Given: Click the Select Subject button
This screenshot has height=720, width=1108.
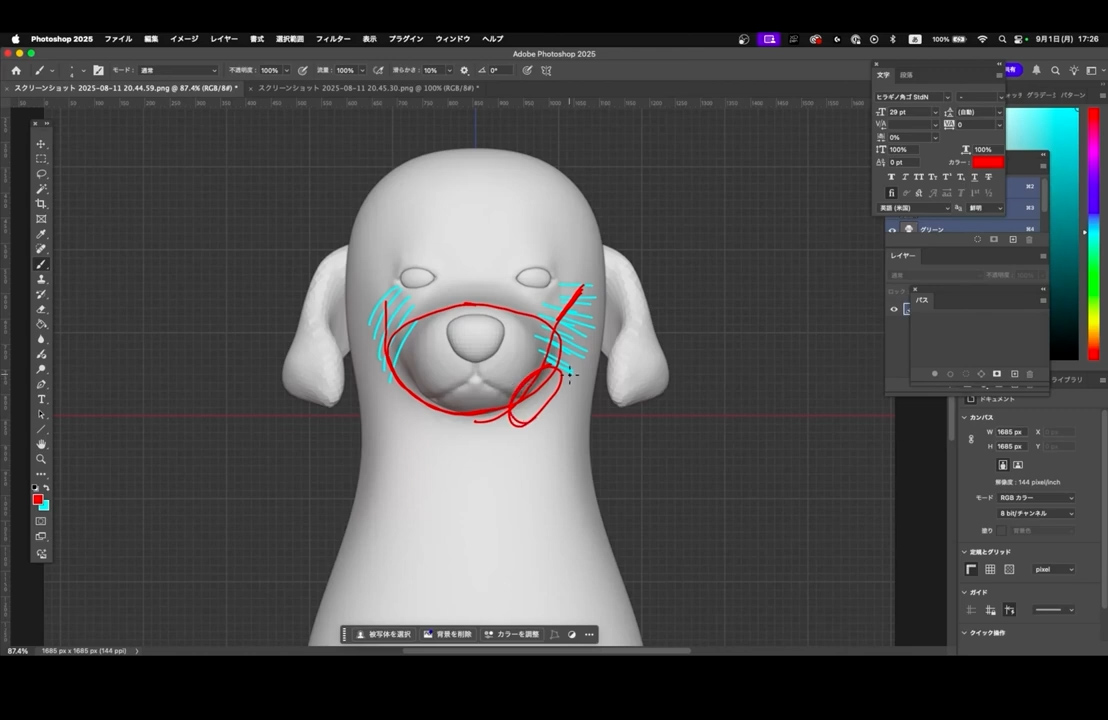Looking at the screenshot, I should pyautogui.click(x=383, y=634).
